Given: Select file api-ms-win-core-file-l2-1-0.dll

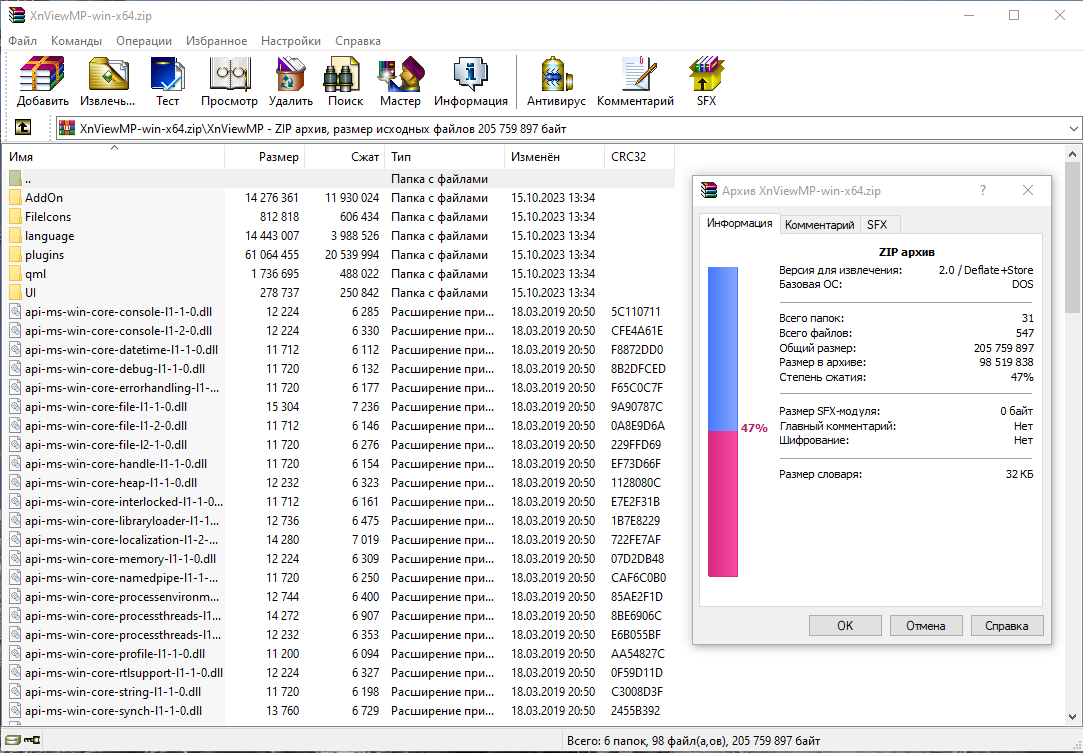Looking at the screenshot, I should click(106, 445).
